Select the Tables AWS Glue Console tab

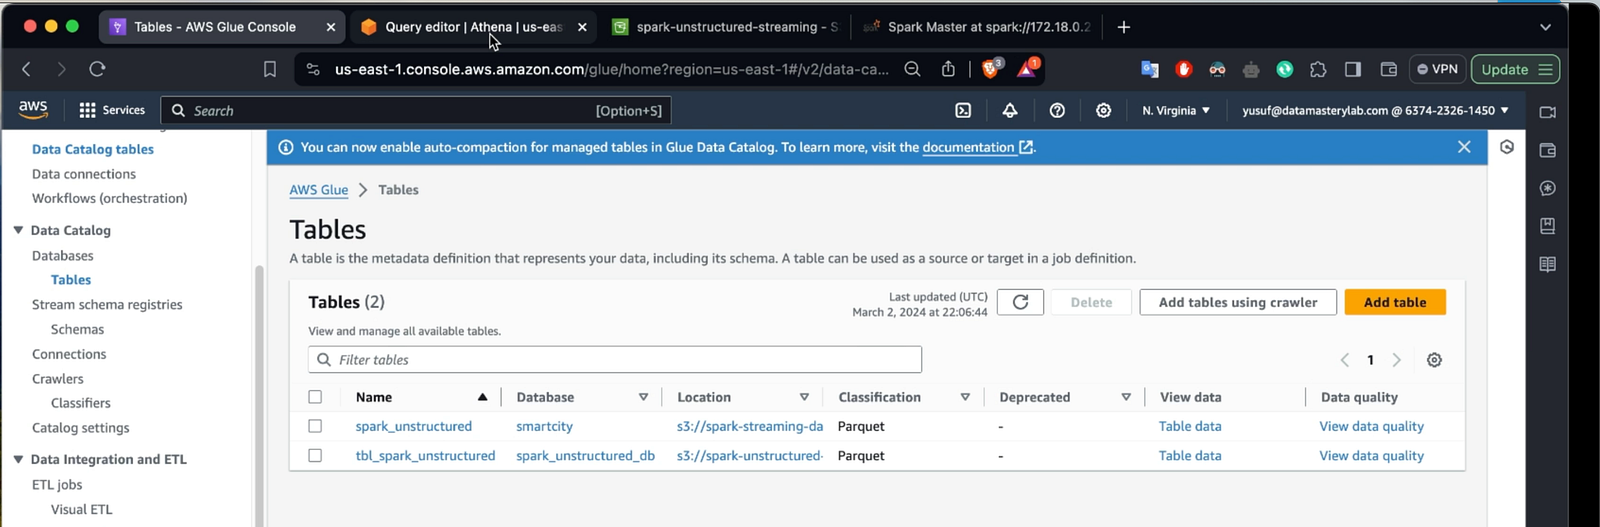(x=222, y=27)
